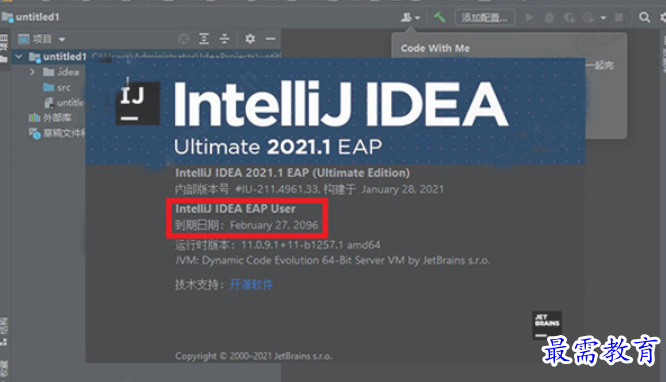This screenshot has width=666, height=382.
Task: Select the 草稿文件 scratches node
Action: click(57, 133)
